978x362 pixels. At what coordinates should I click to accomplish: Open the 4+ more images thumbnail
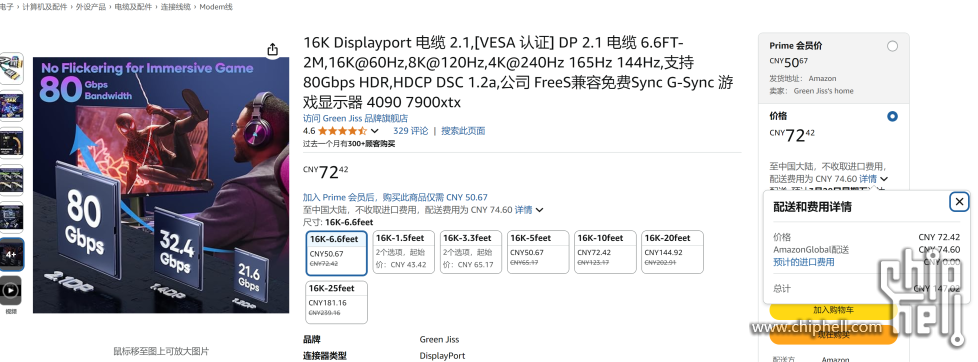[11, 255]
